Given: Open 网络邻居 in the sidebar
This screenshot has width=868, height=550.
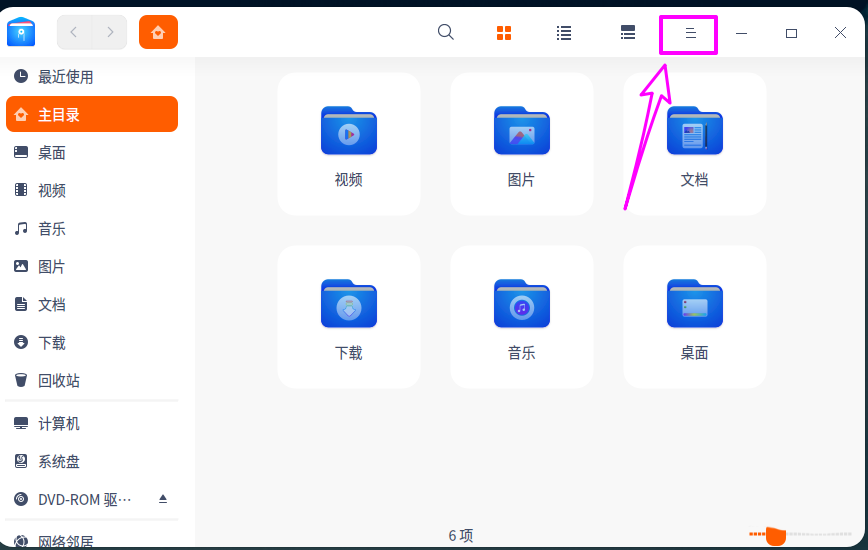Looking at the screenshot, I should 92,540.
